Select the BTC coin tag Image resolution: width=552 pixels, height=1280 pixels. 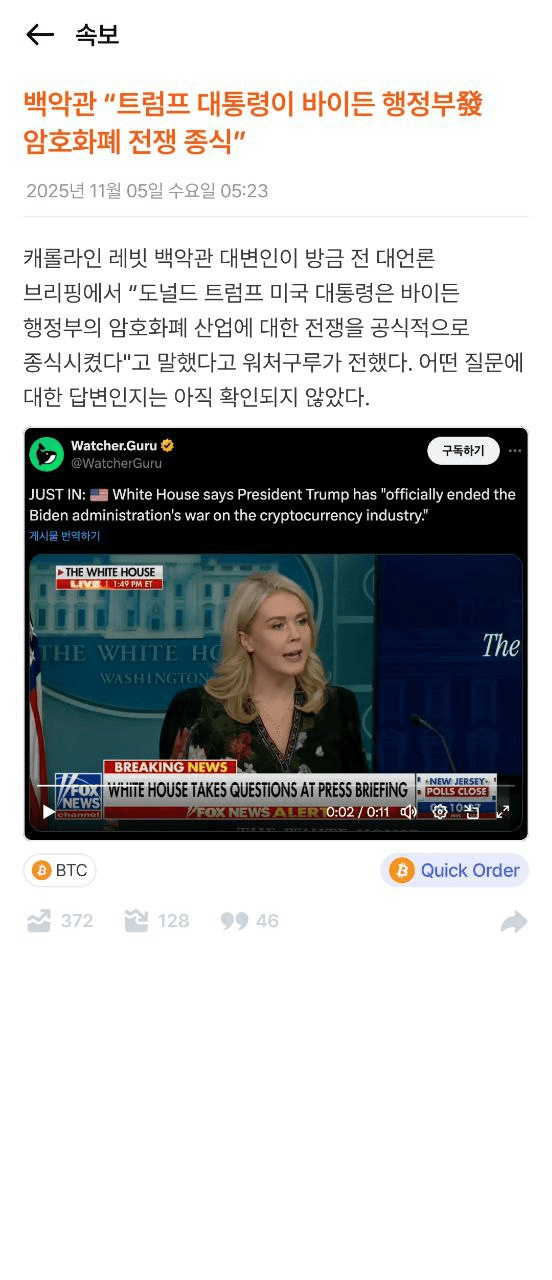click(x=60, y=870)
